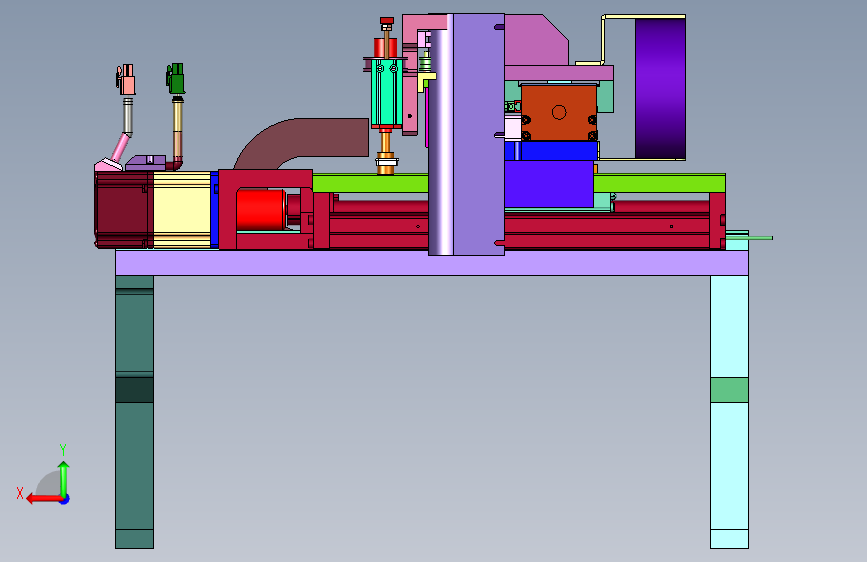Click the blue origin ball of triad
The width and height of the screenshot is (867, 562).
[x=65, y=499]
